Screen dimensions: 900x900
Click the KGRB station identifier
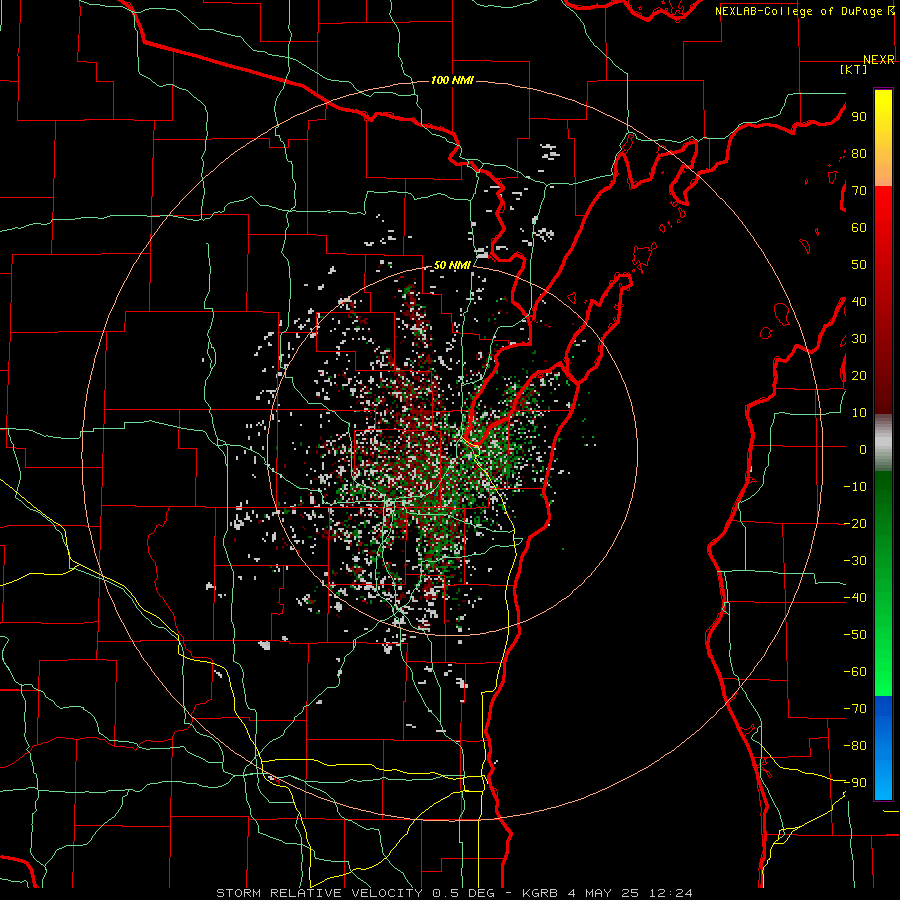[542, 893]
